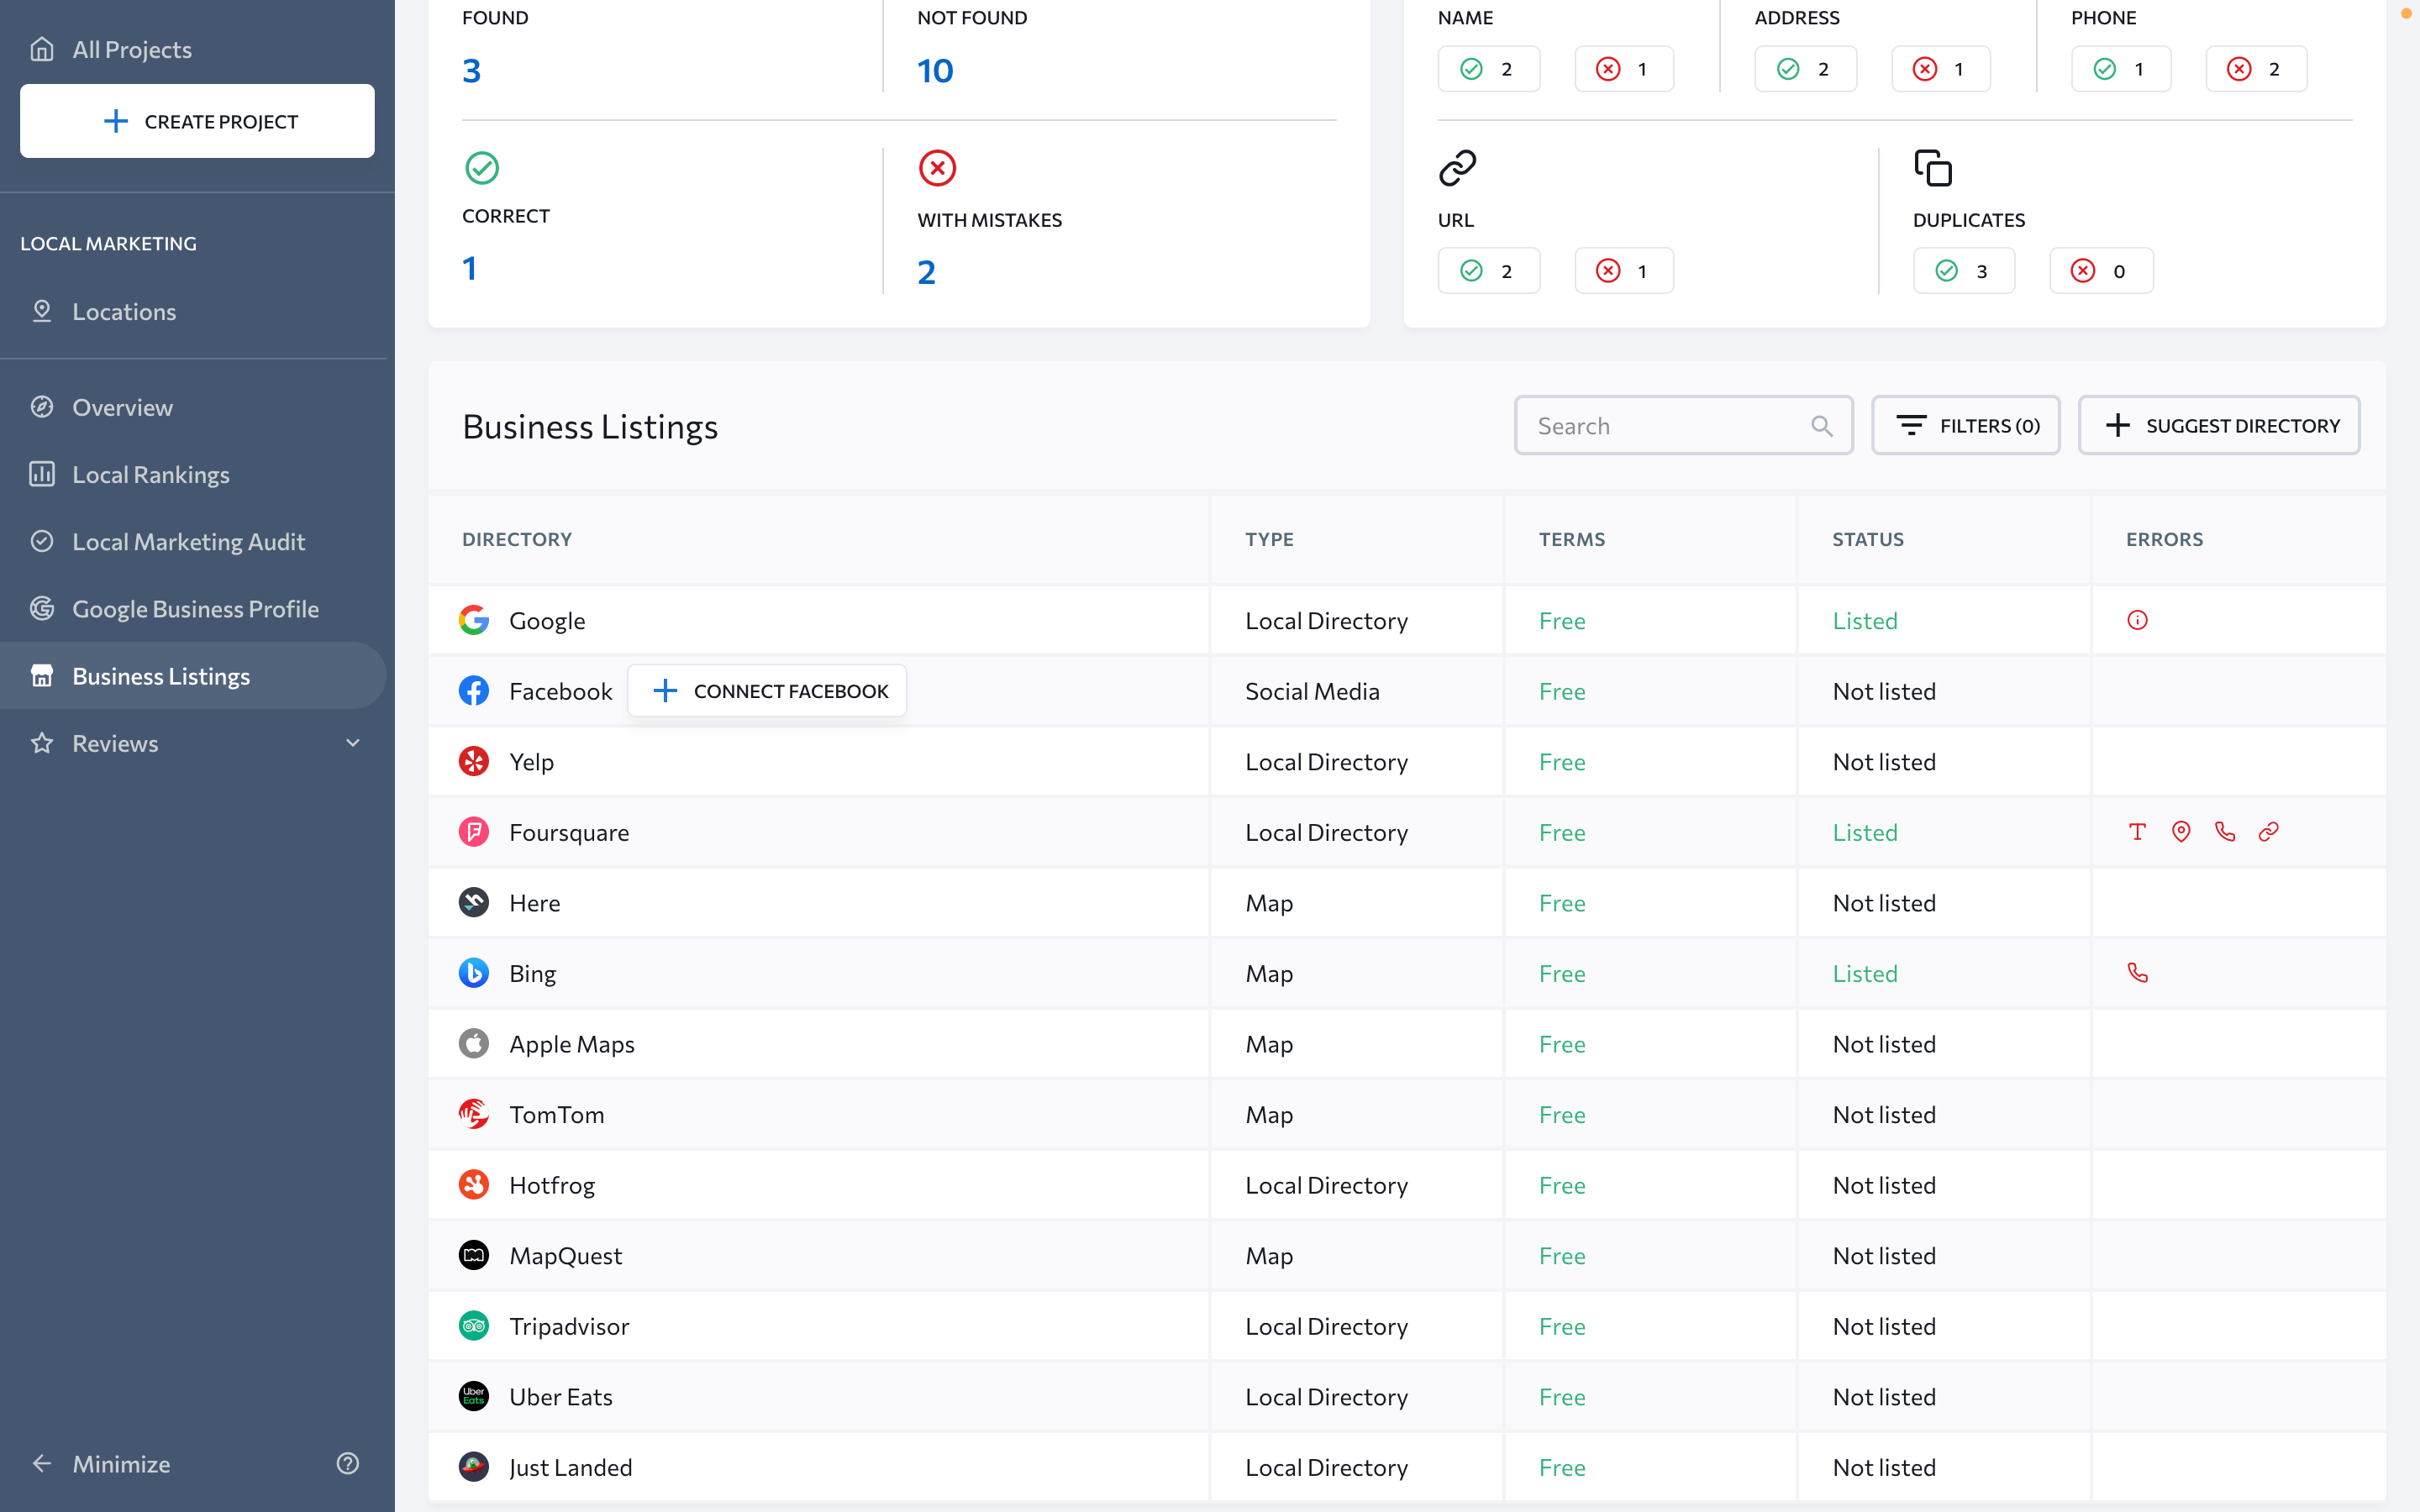Click the help question mark icon

point(347,1463)
